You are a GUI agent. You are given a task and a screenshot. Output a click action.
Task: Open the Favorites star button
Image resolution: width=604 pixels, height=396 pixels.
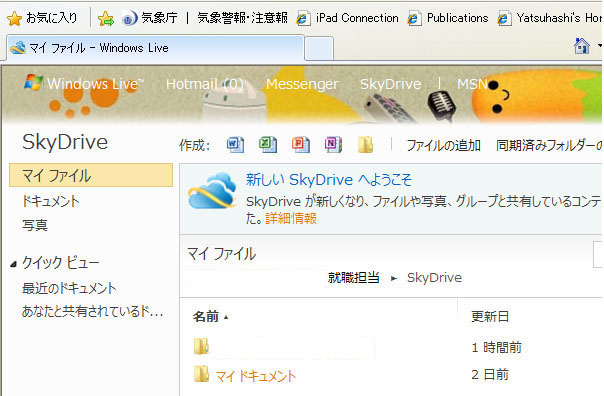42,18
